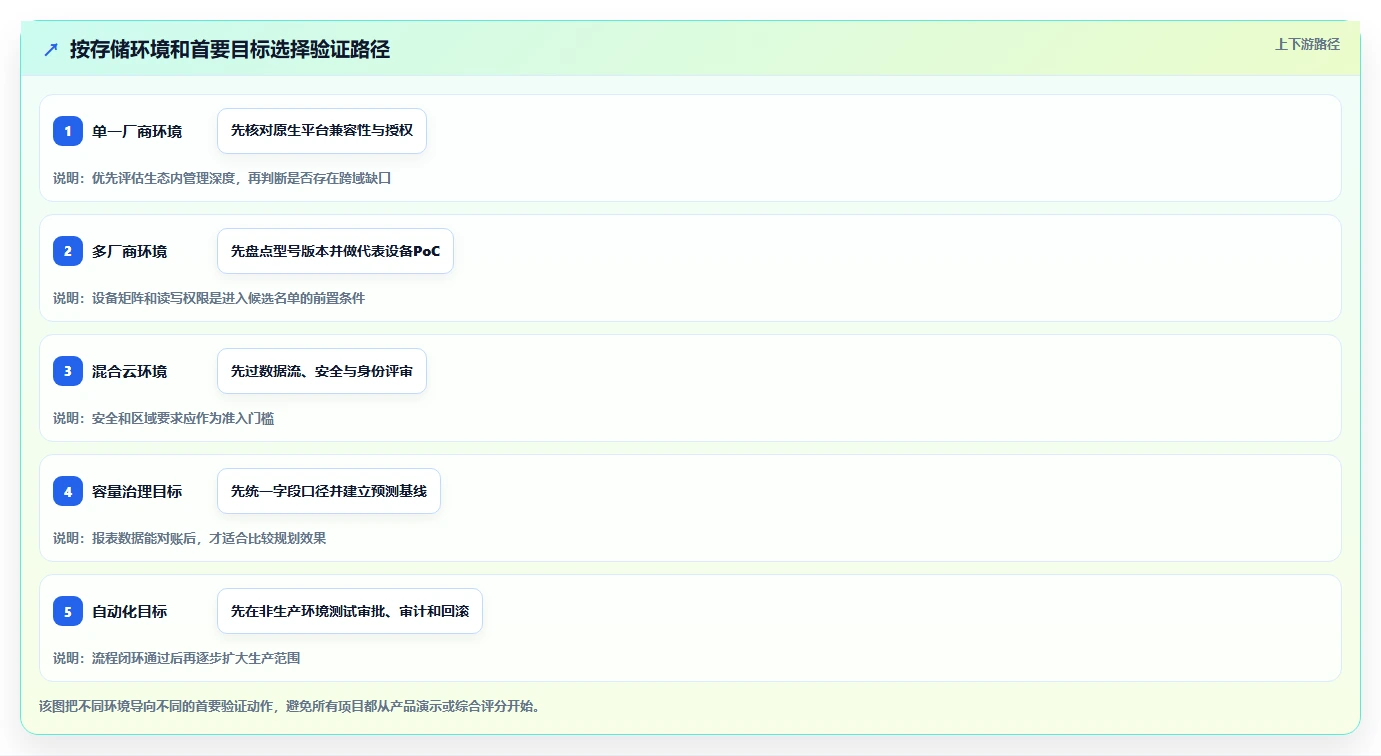The image size is (1381, 756).
Task: Click the 多厂商环境 heading
Action: tap(130, 251)
